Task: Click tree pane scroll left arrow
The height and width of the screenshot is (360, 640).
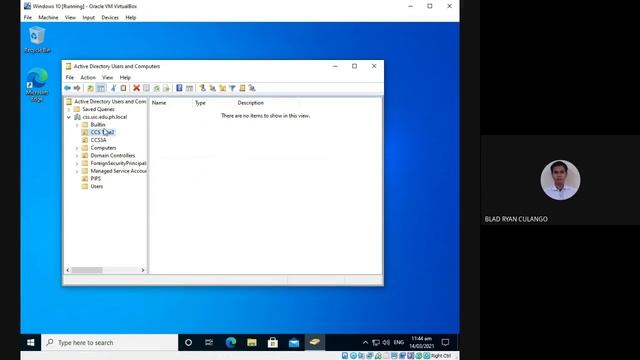Action: pos(68,270)
